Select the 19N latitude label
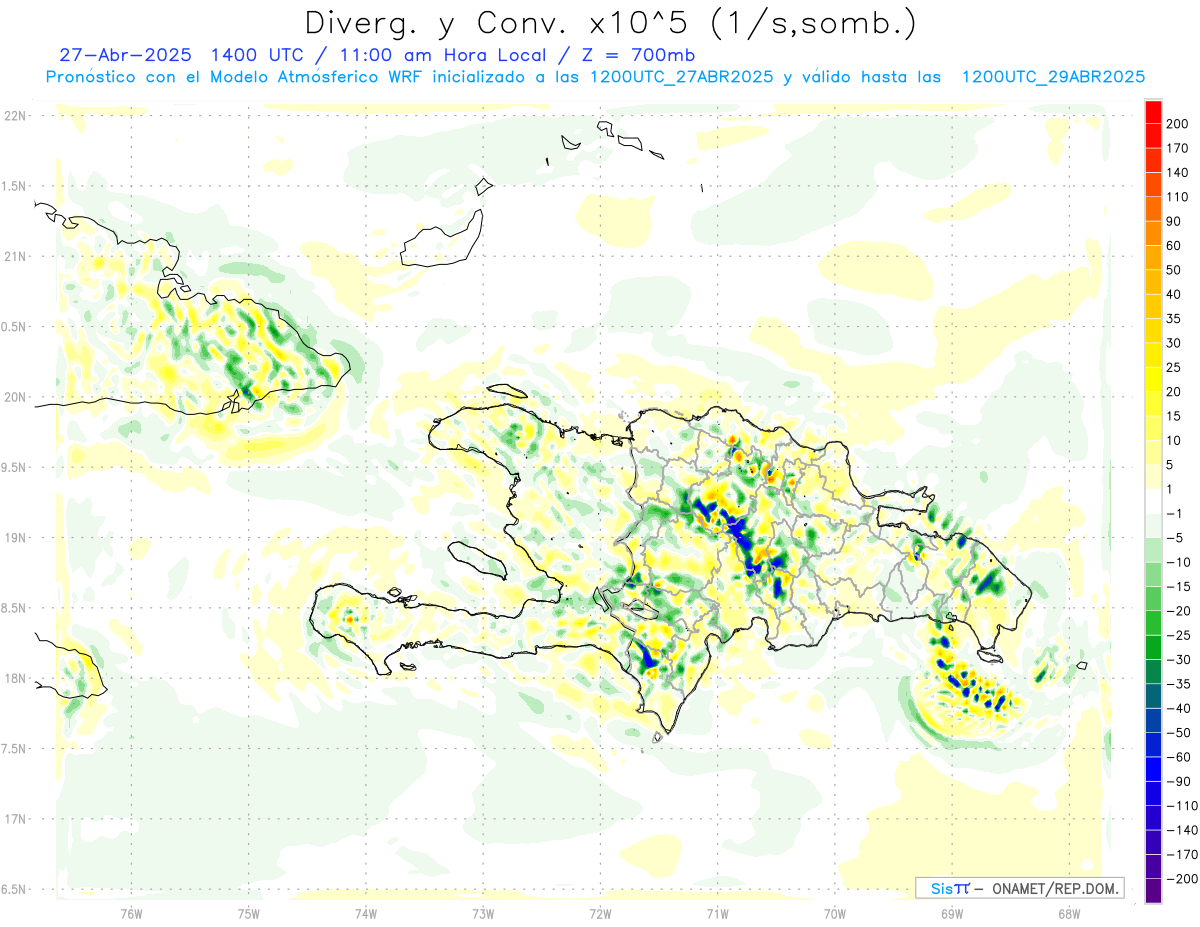Image resolution: width=1200 pixels, height=927 pixels. 14,537
